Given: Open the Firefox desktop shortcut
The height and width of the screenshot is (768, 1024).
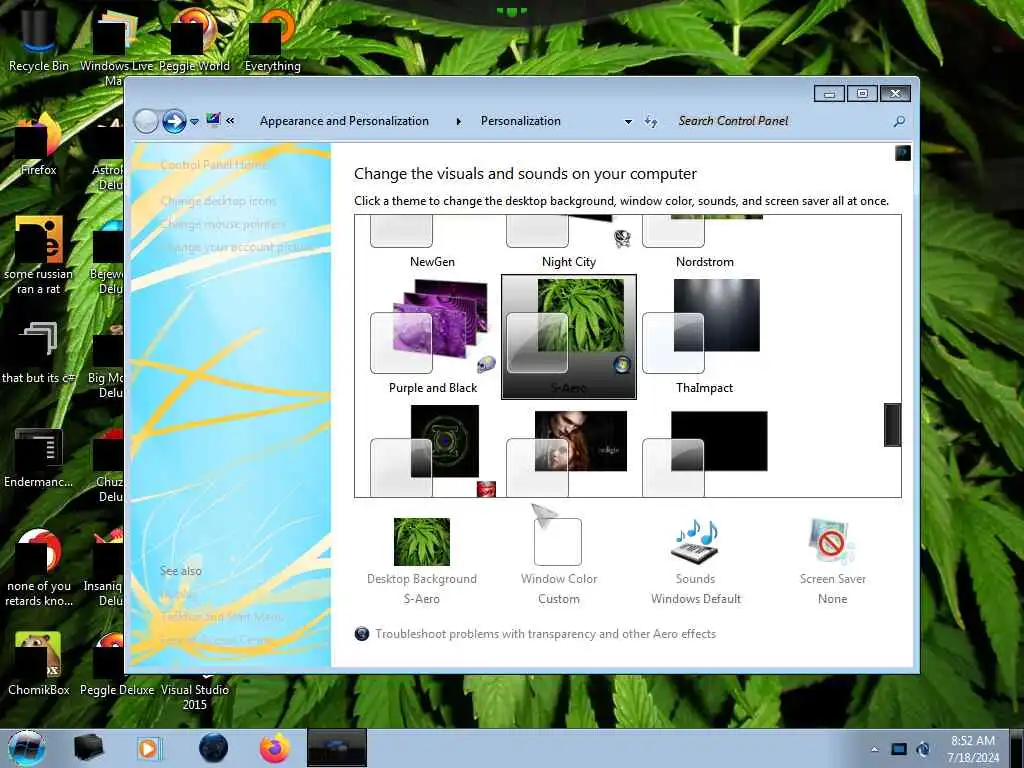Looking at the screenshot, I should point(39,144).
